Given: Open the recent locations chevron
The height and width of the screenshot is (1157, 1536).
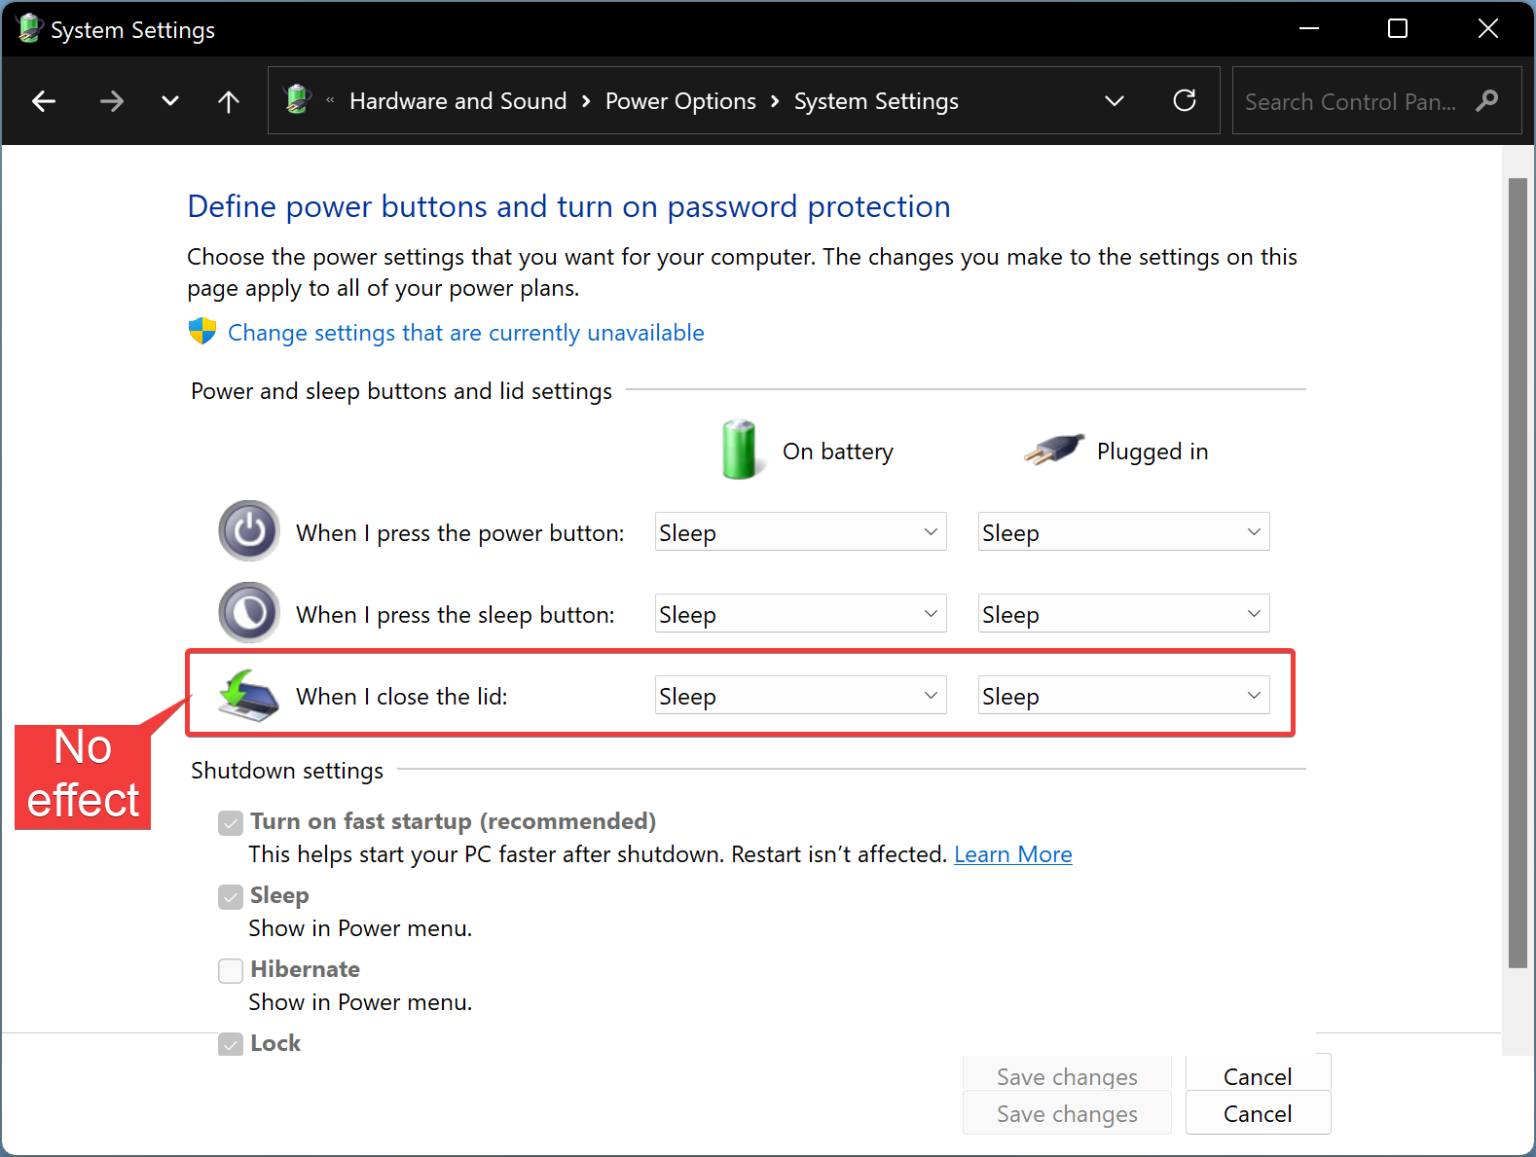Looking at the screenshot, I should pyautogui.click(x=170, y=101).
